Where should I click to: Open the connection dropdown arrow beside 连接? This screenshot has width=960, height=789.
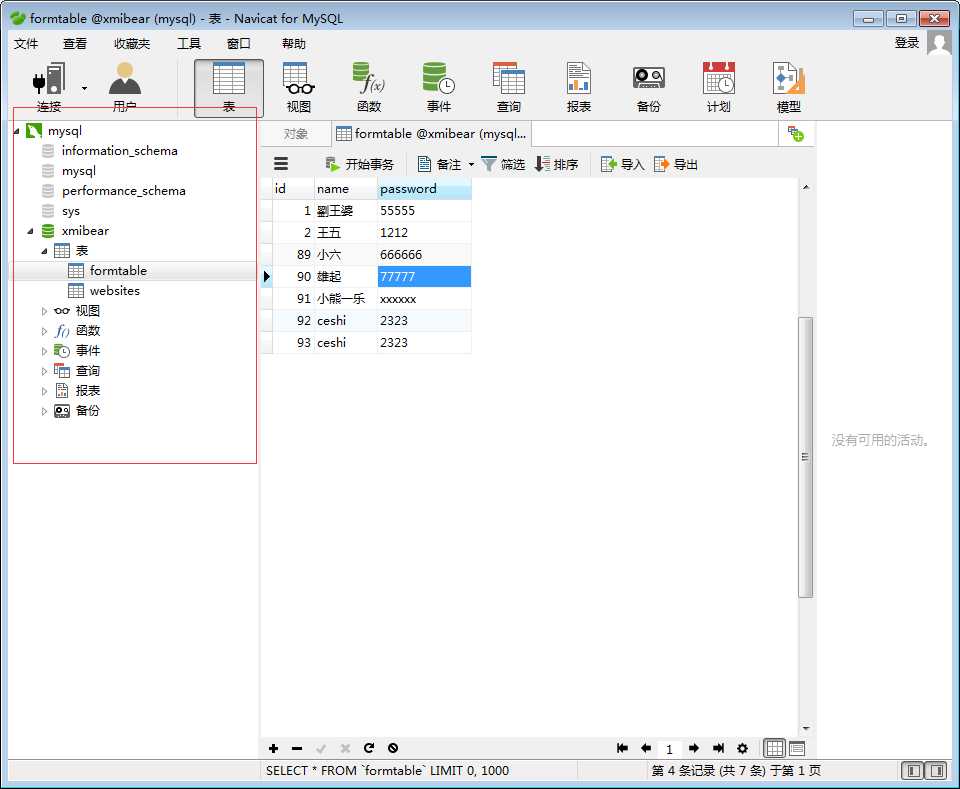click(x=84, y=88)
